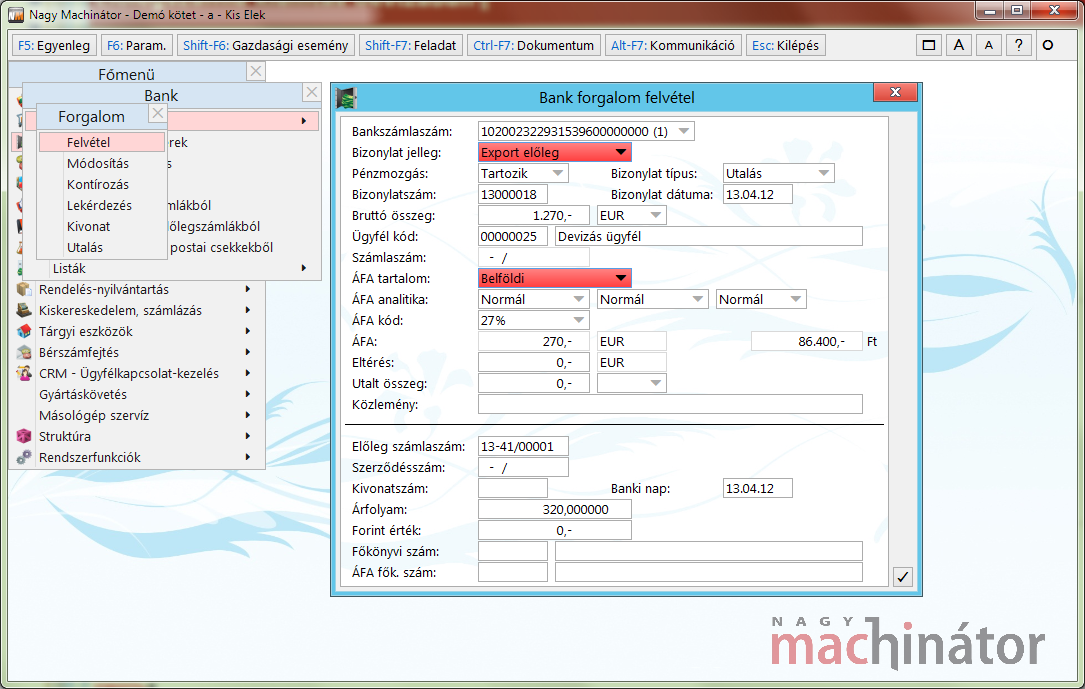Open the first ÁFA analitika dropdown
Screen dimensions: 1085x689
click(578, 300)
